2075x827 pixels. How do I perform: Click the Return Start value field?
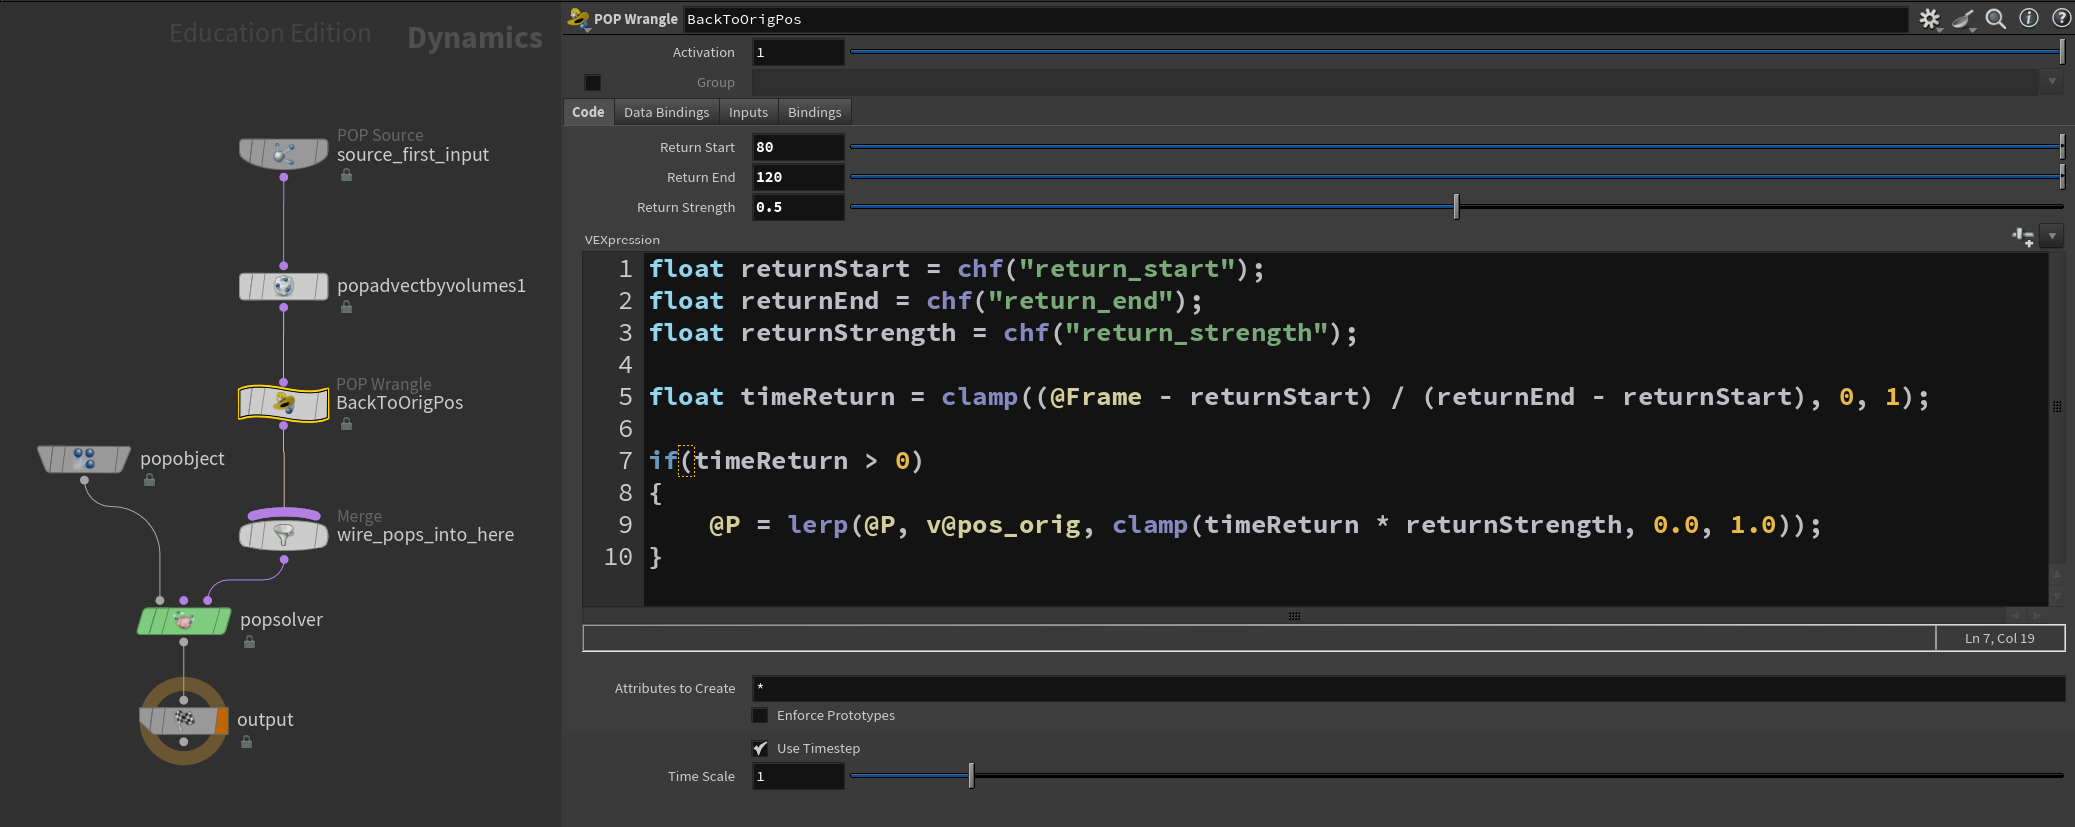click(797, 147)
